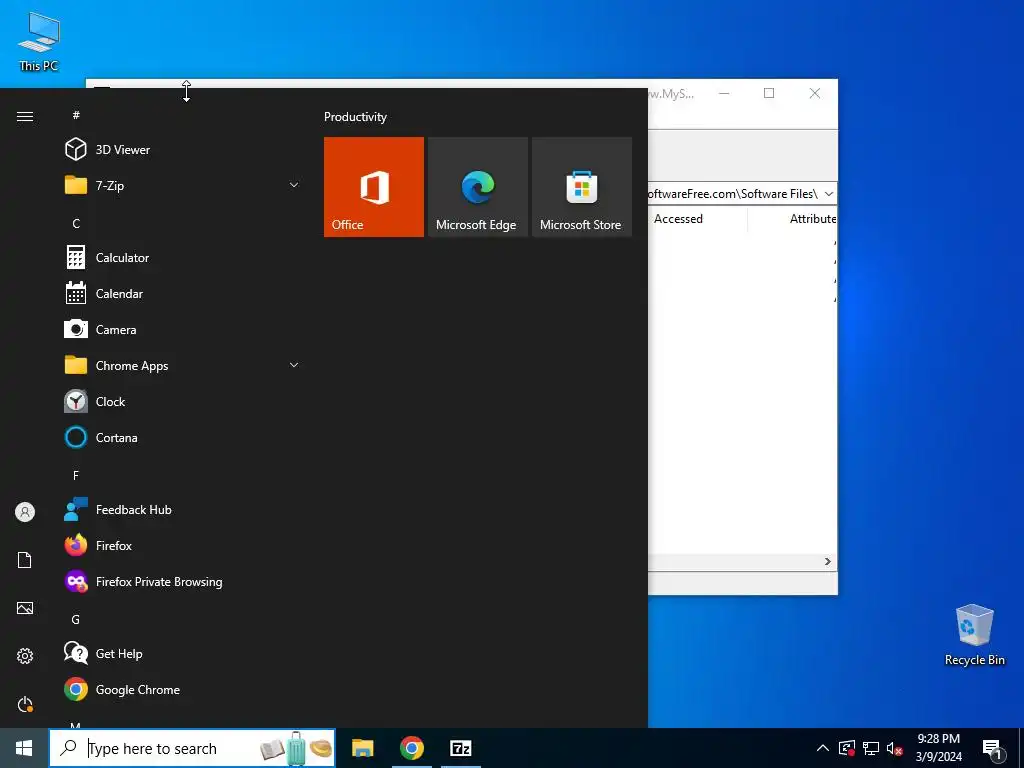Jump to the # letter heading

point(76,115)
